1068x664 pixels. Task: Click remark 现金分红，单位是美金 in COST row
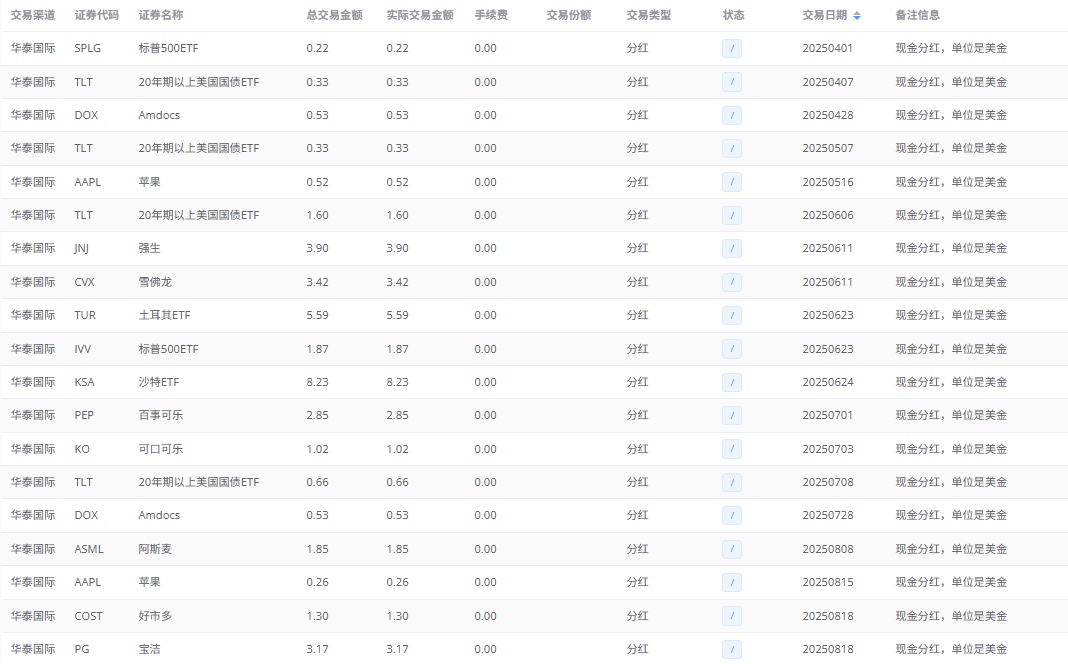click(951, 616)
